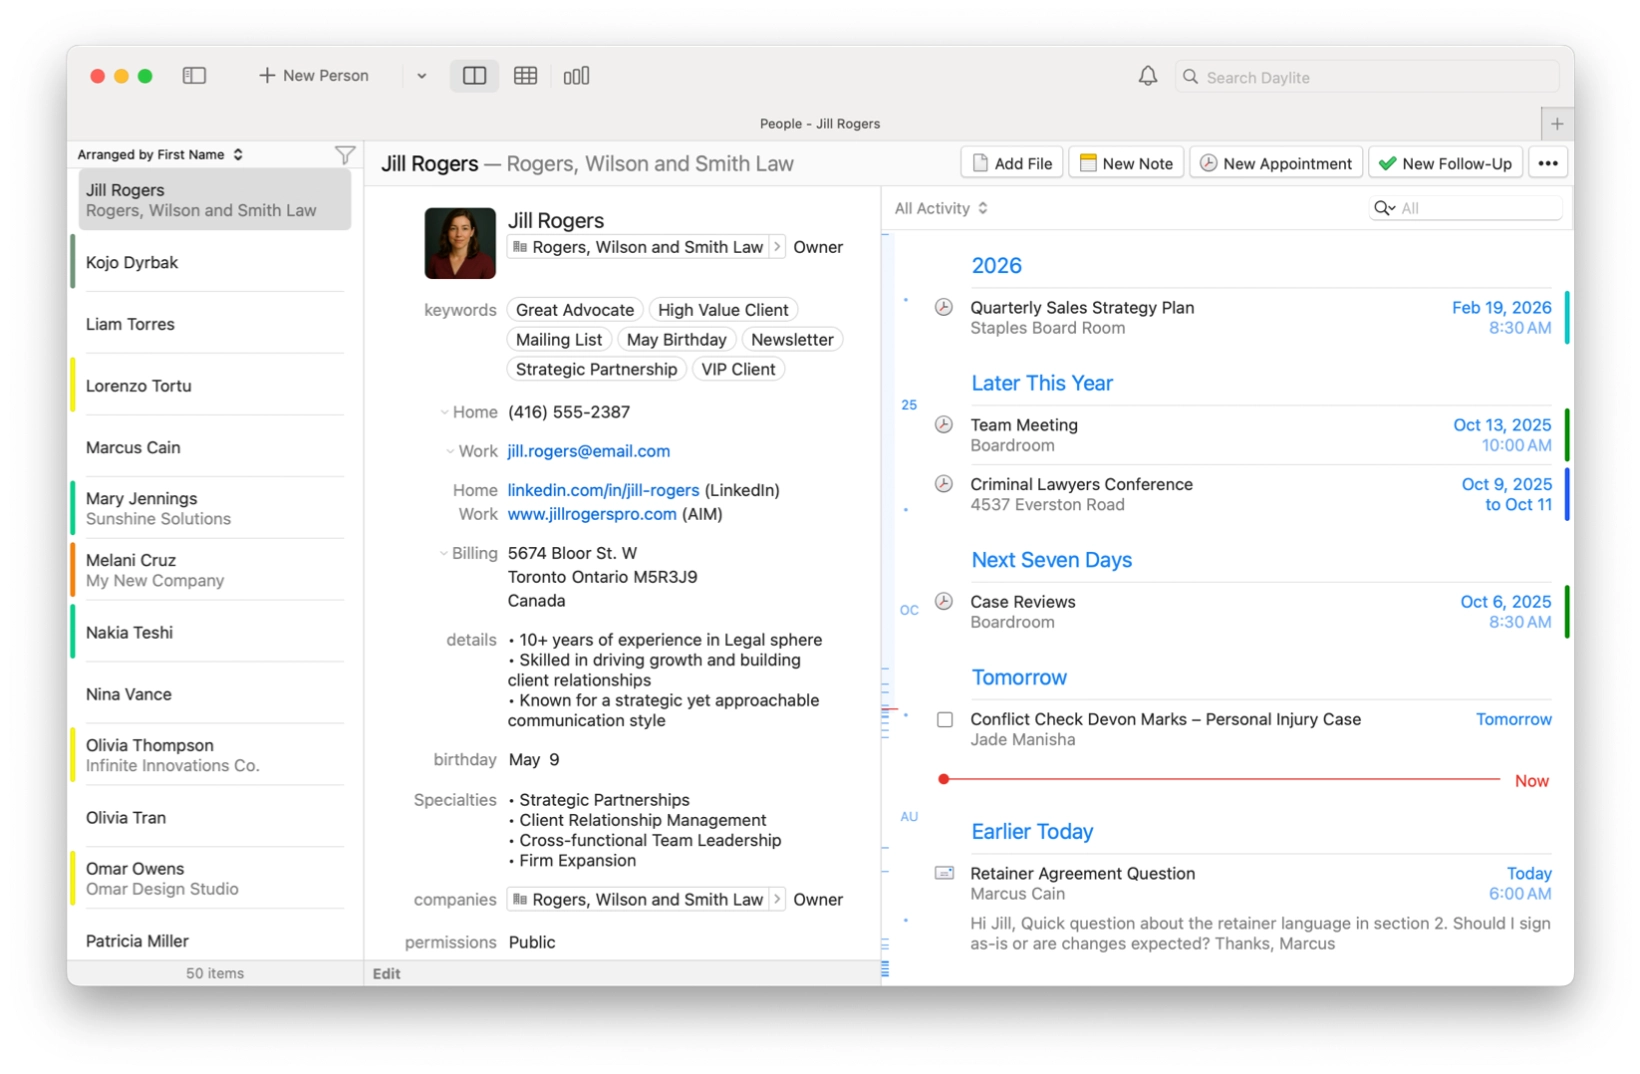
Task: Open Retainer Agreement Question email icon
Action: 943,873
